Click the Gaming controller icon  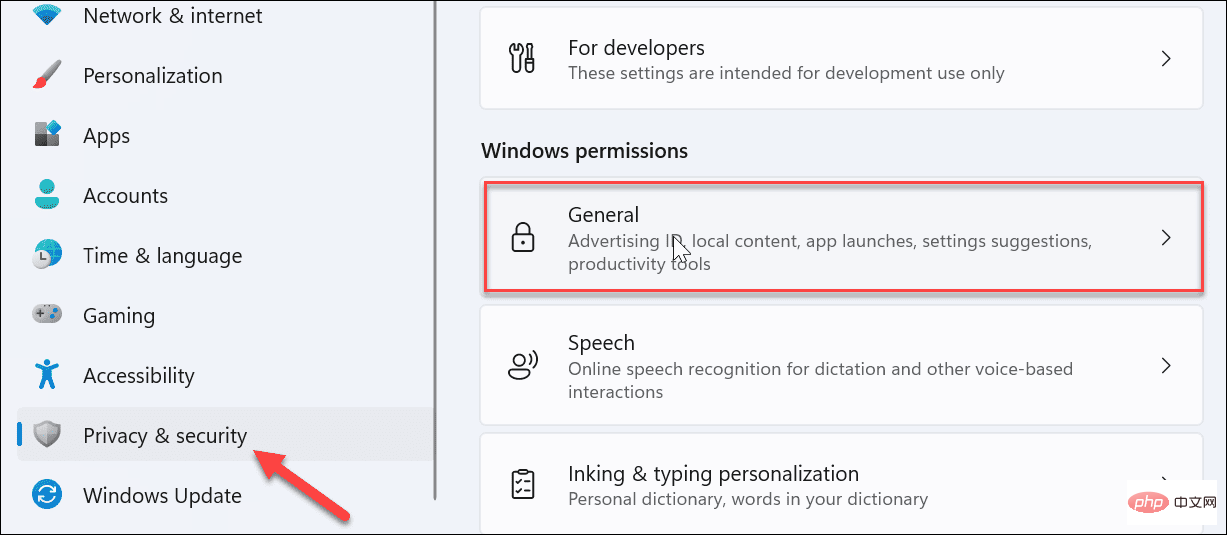pyautogui.click(x=47, y=316)
